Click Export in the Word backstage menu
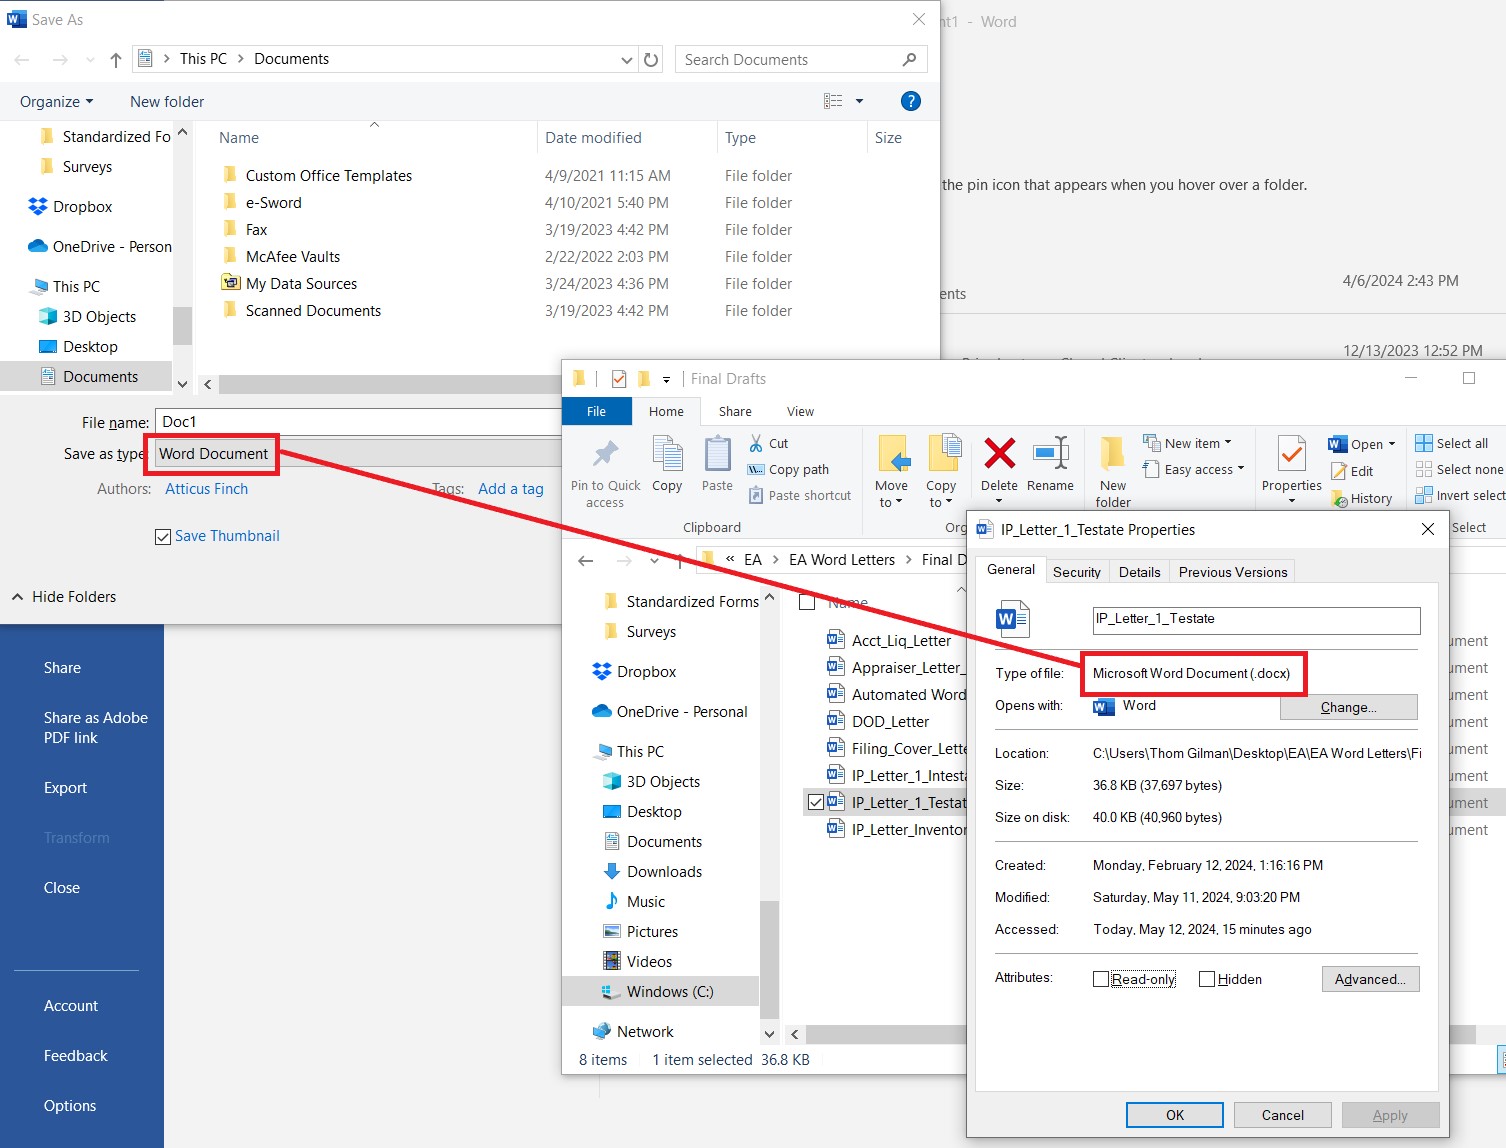 click(66, 788)
